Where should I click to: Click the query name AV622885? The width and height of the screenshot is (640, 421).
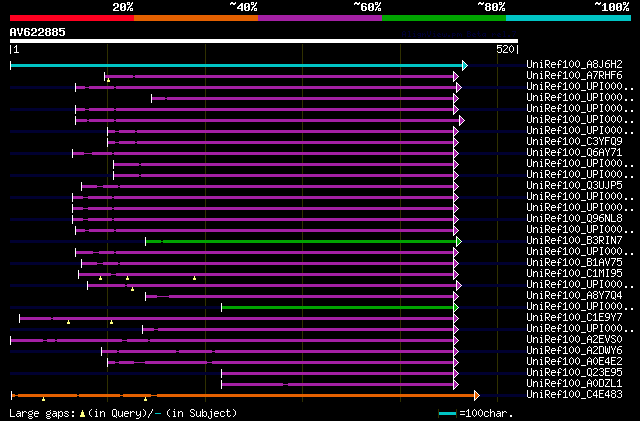point(38,32)
